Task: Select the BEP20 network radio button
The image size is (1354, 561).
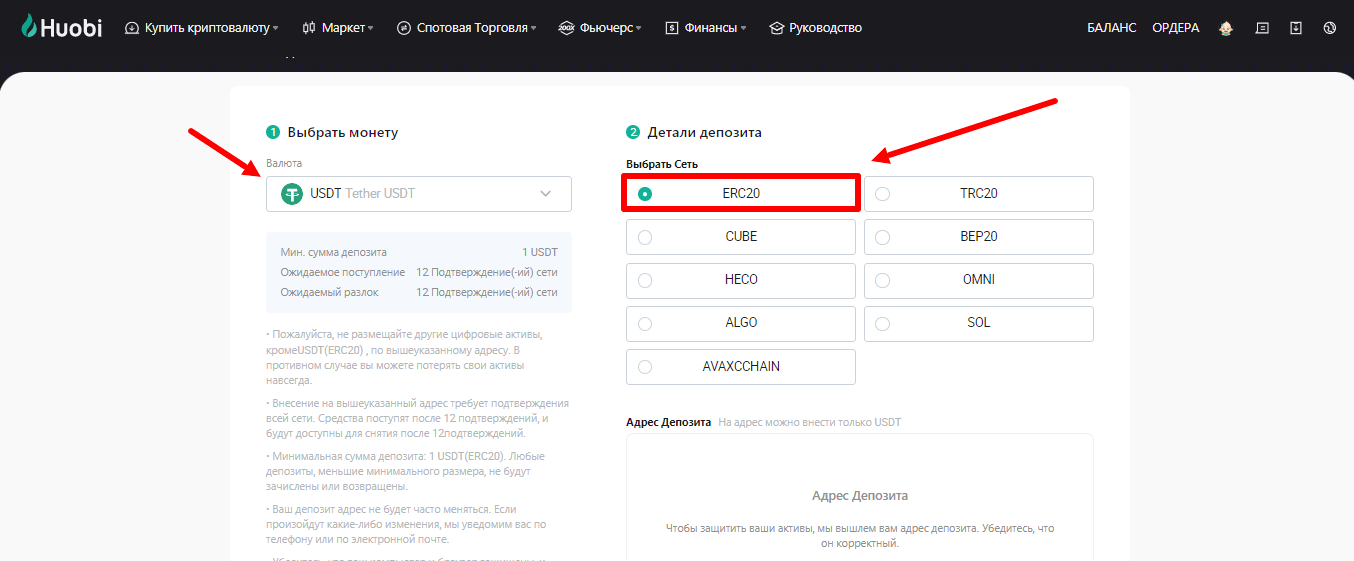Action: click(882, 238)
